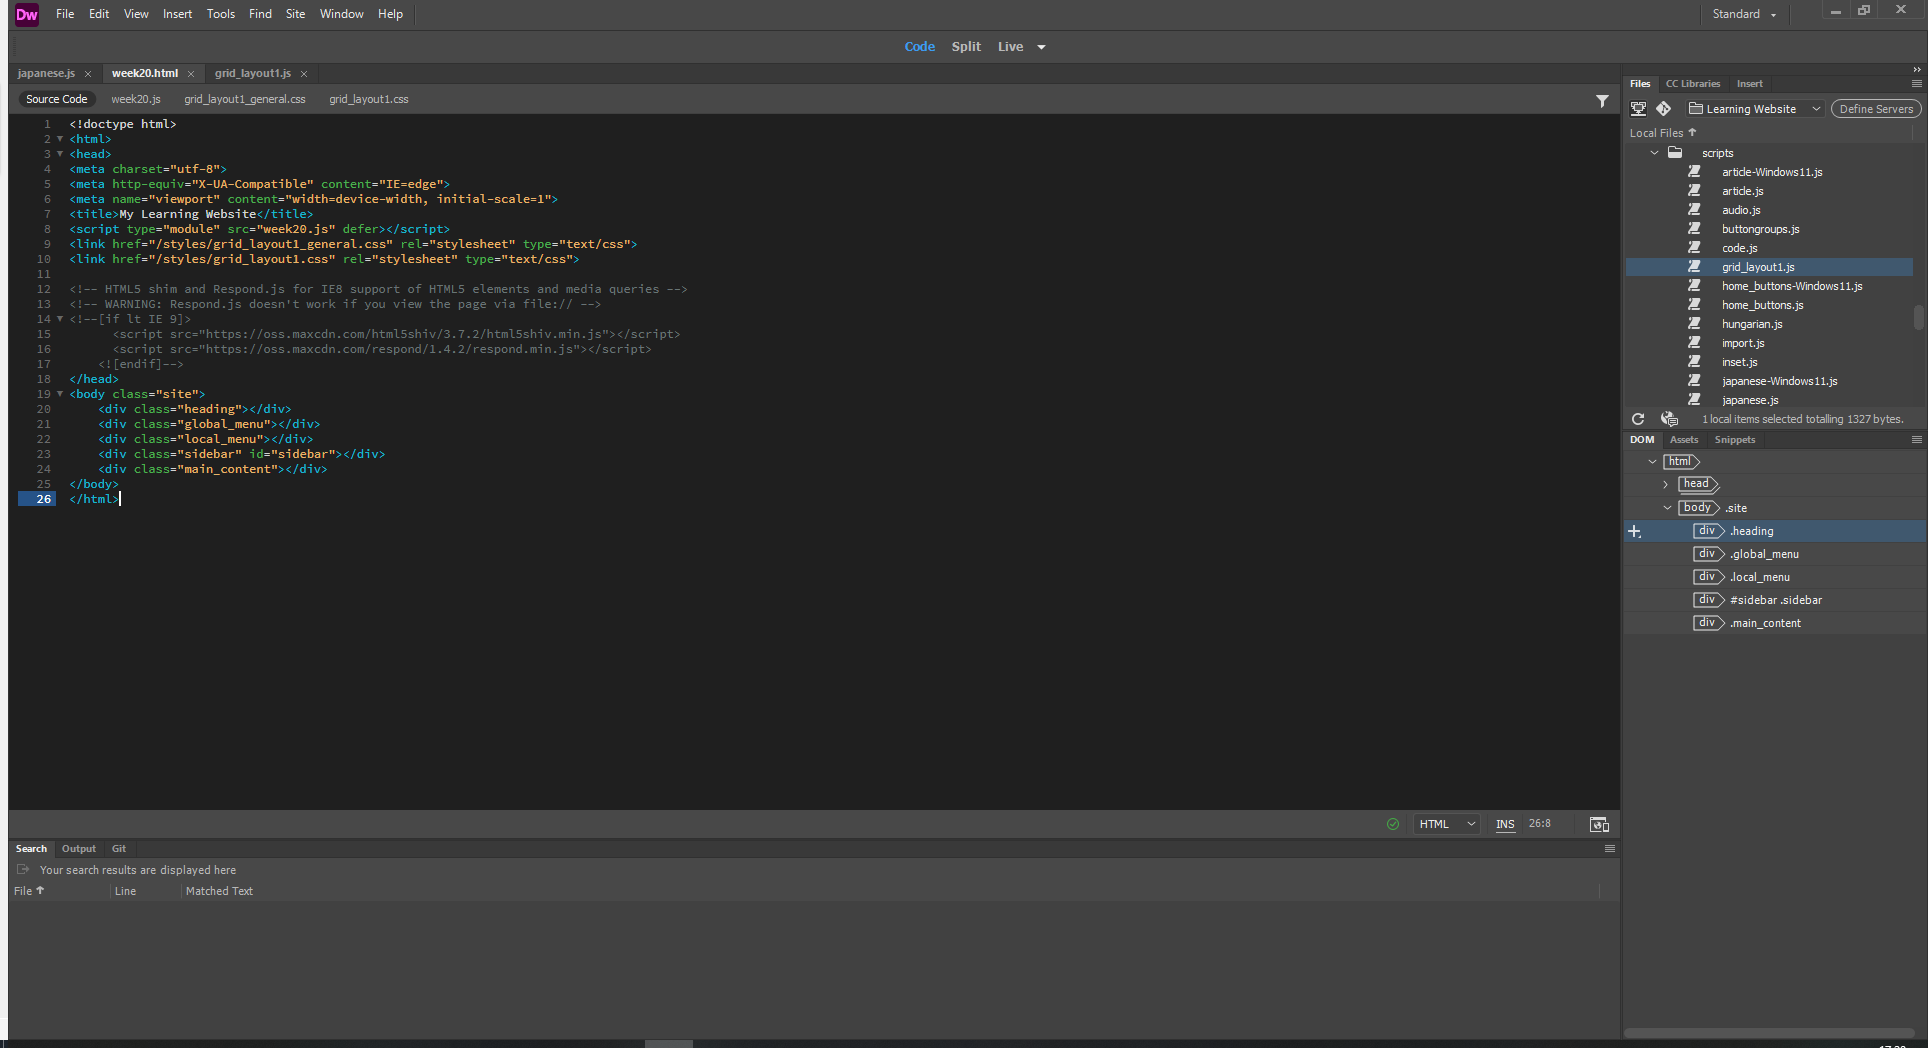Click the file icon for code.js
The image size is (1928, 1048).
pyautogui.click(x=1694, y=248)
